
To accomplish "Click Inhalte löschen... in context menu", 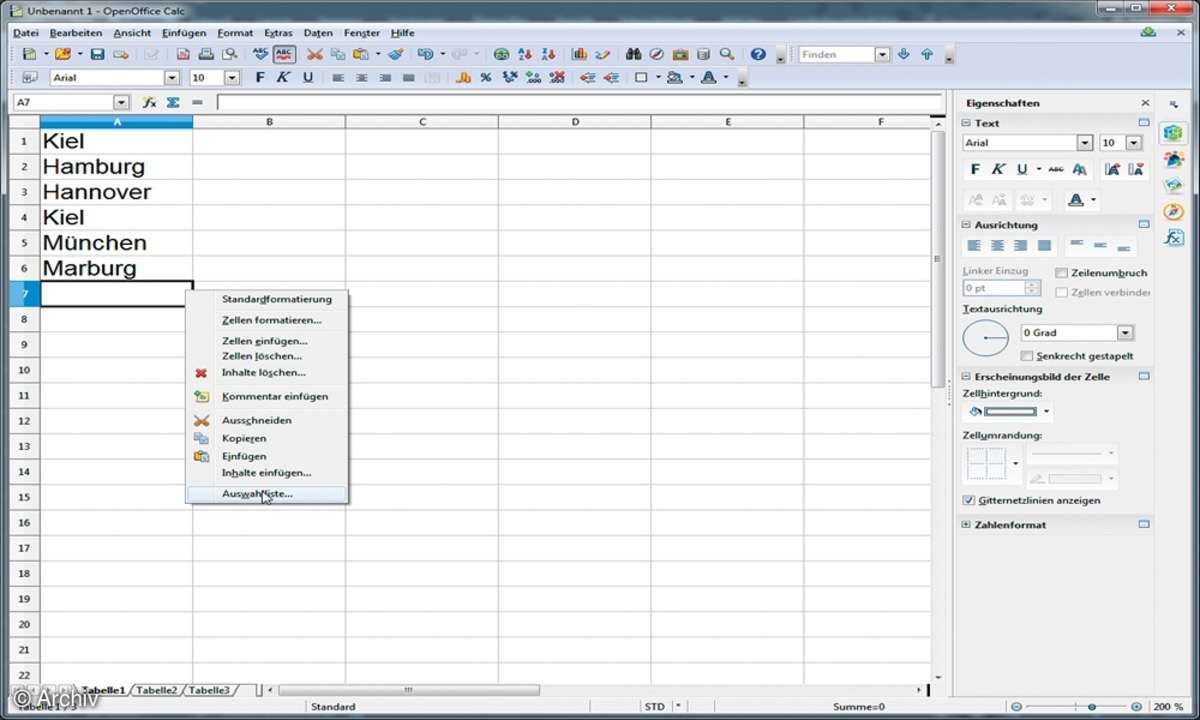I will (x=267, y=372).
